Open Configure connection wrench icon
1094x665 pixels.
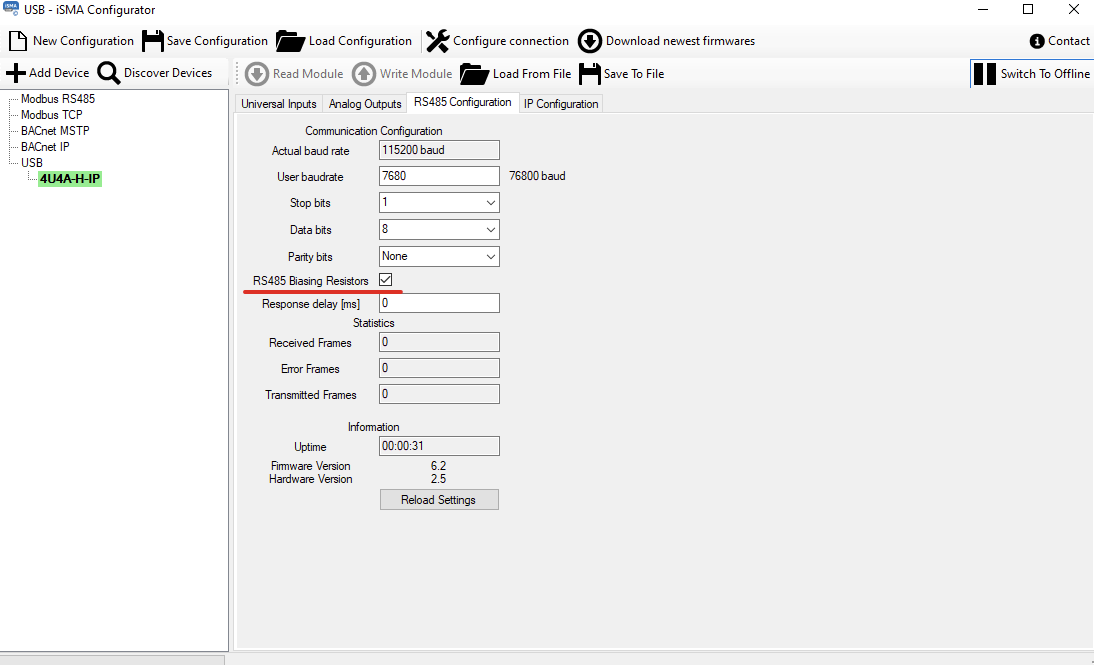tap(438, 41)
